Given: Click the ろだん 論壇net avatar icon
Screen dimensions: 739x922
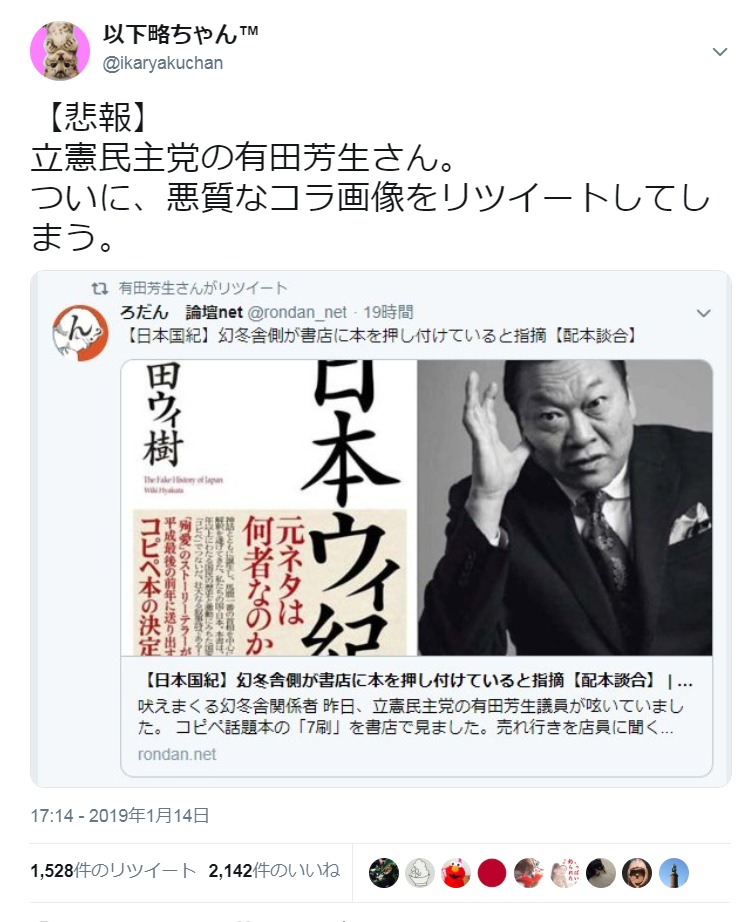Looking at the screenshot, I should (x=81, y=333).
